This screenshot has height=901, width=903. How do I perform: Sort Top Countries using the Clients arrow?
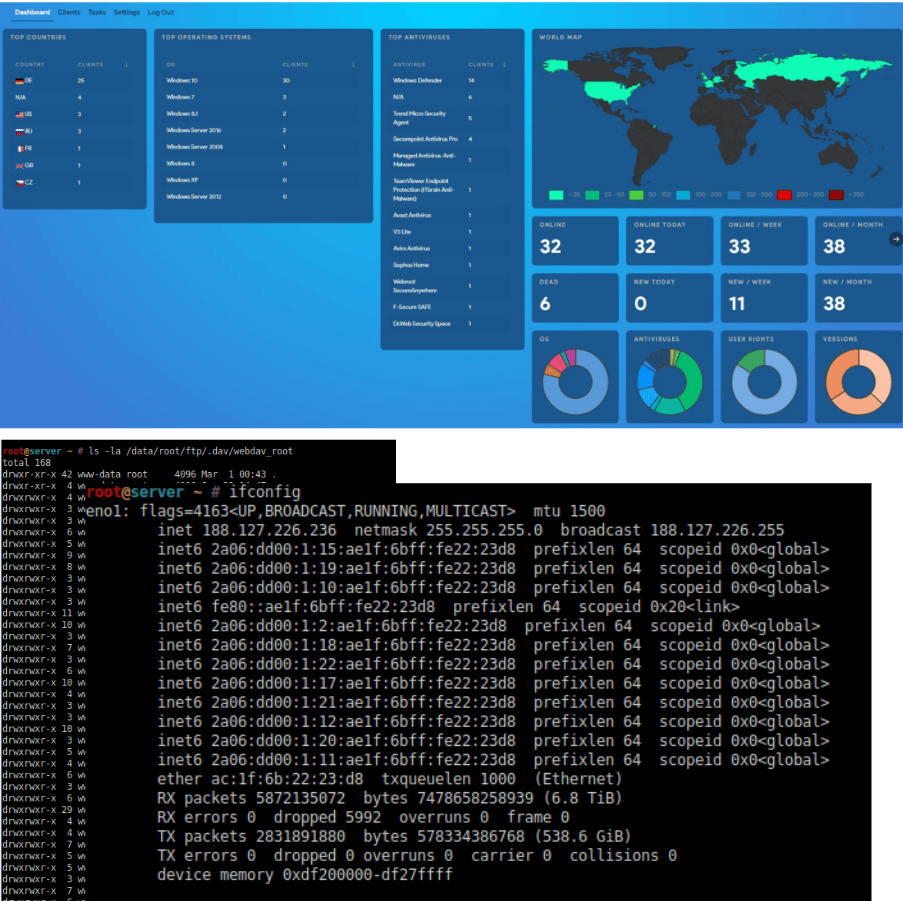pyautogui.click(x=126, y=65)
